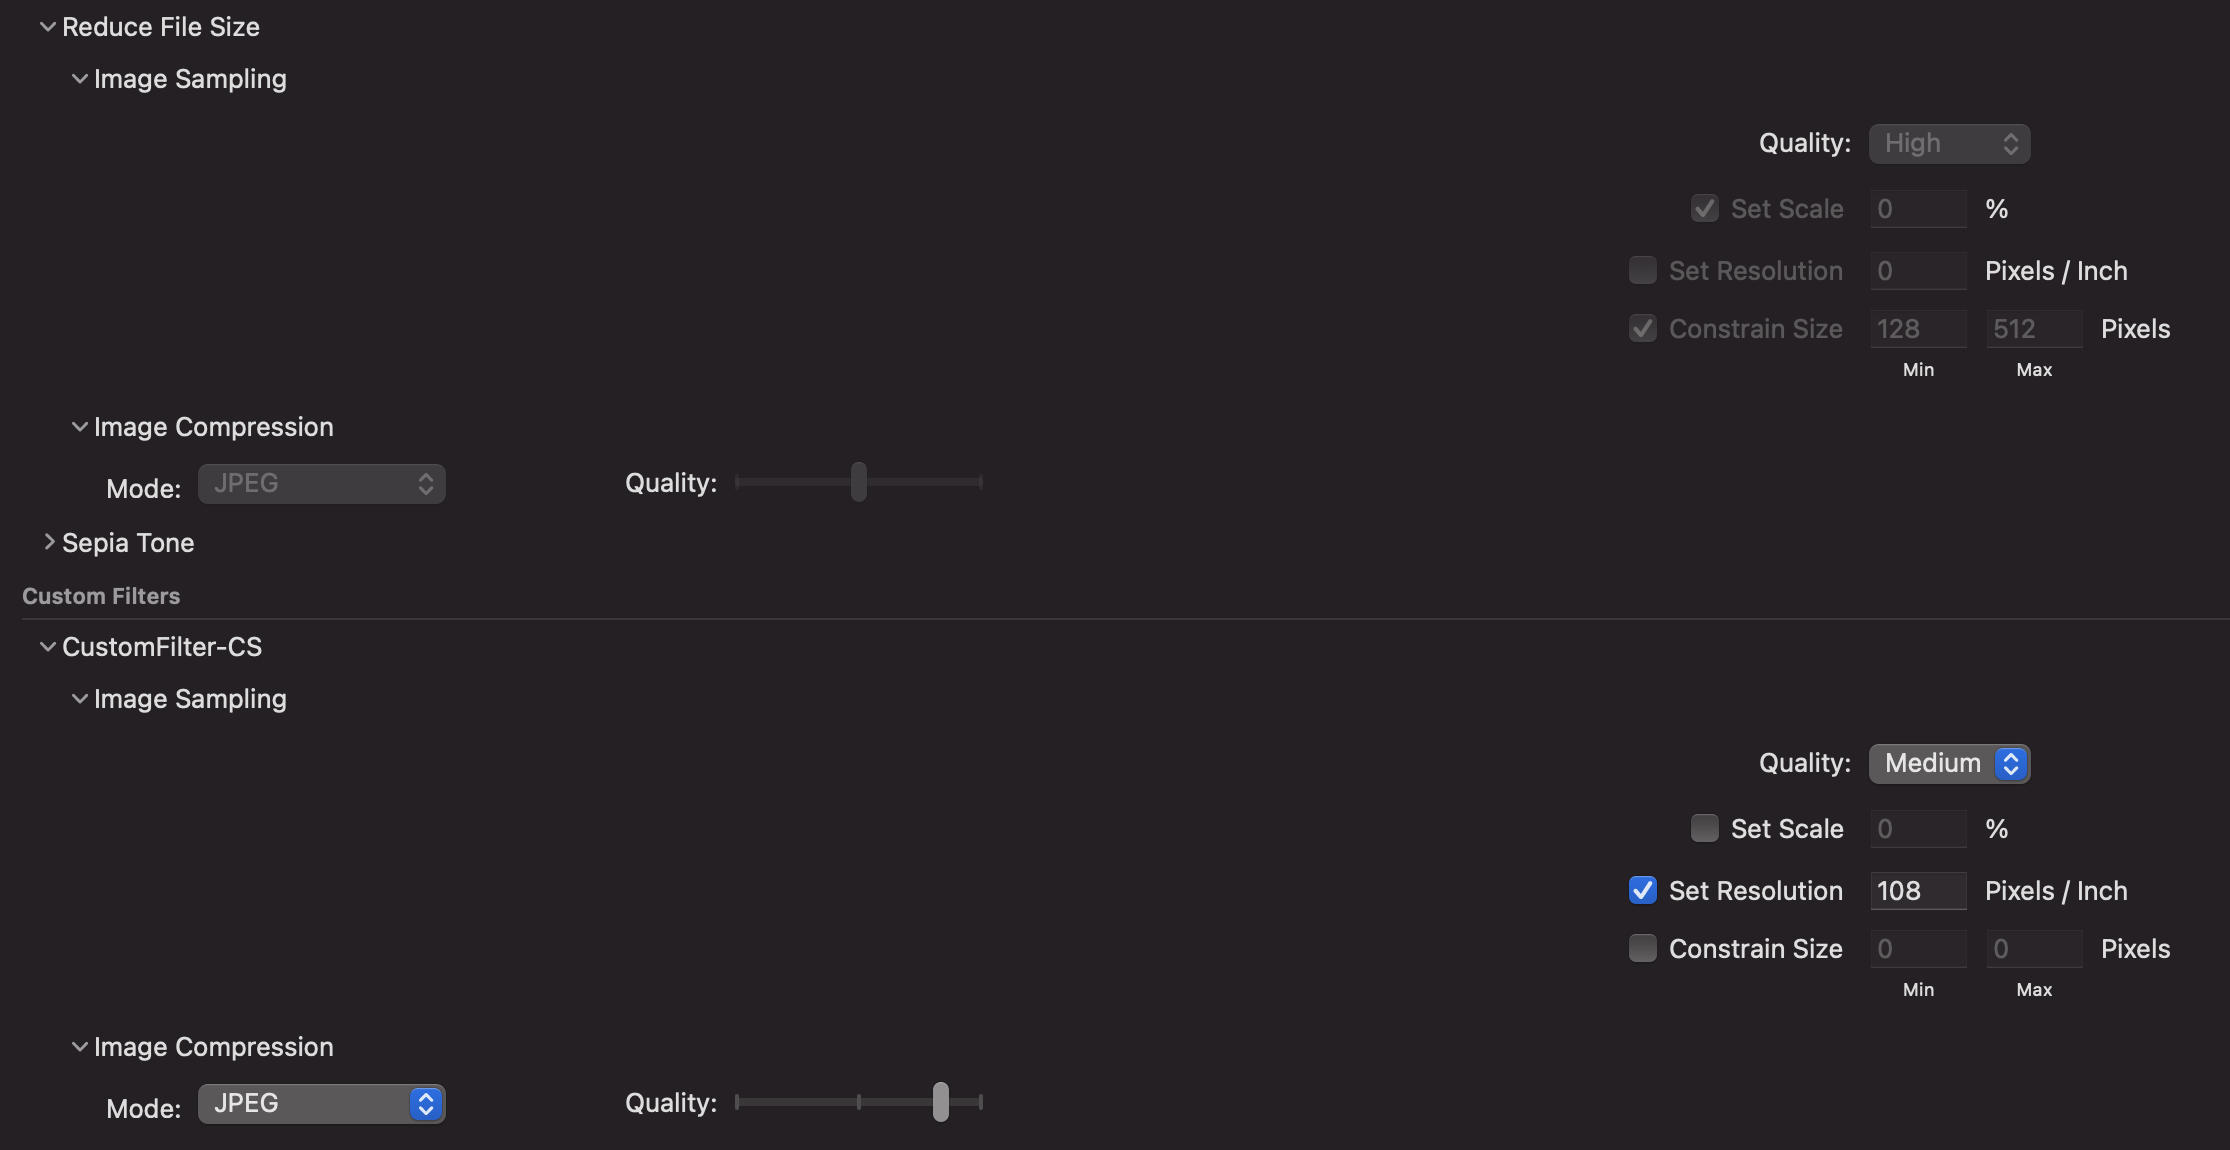
Task: Click the Set Resolution pixels per inch input
Action: click(1918, 890)
